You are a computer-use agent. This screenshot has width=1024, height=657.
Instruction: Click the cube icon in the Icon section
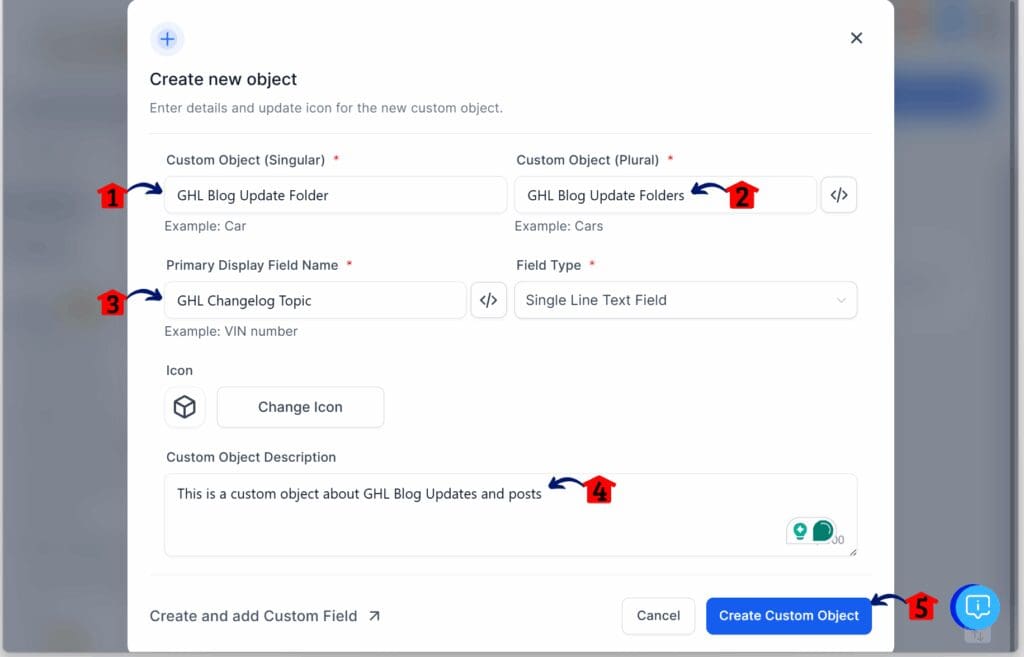click(184, 406)
